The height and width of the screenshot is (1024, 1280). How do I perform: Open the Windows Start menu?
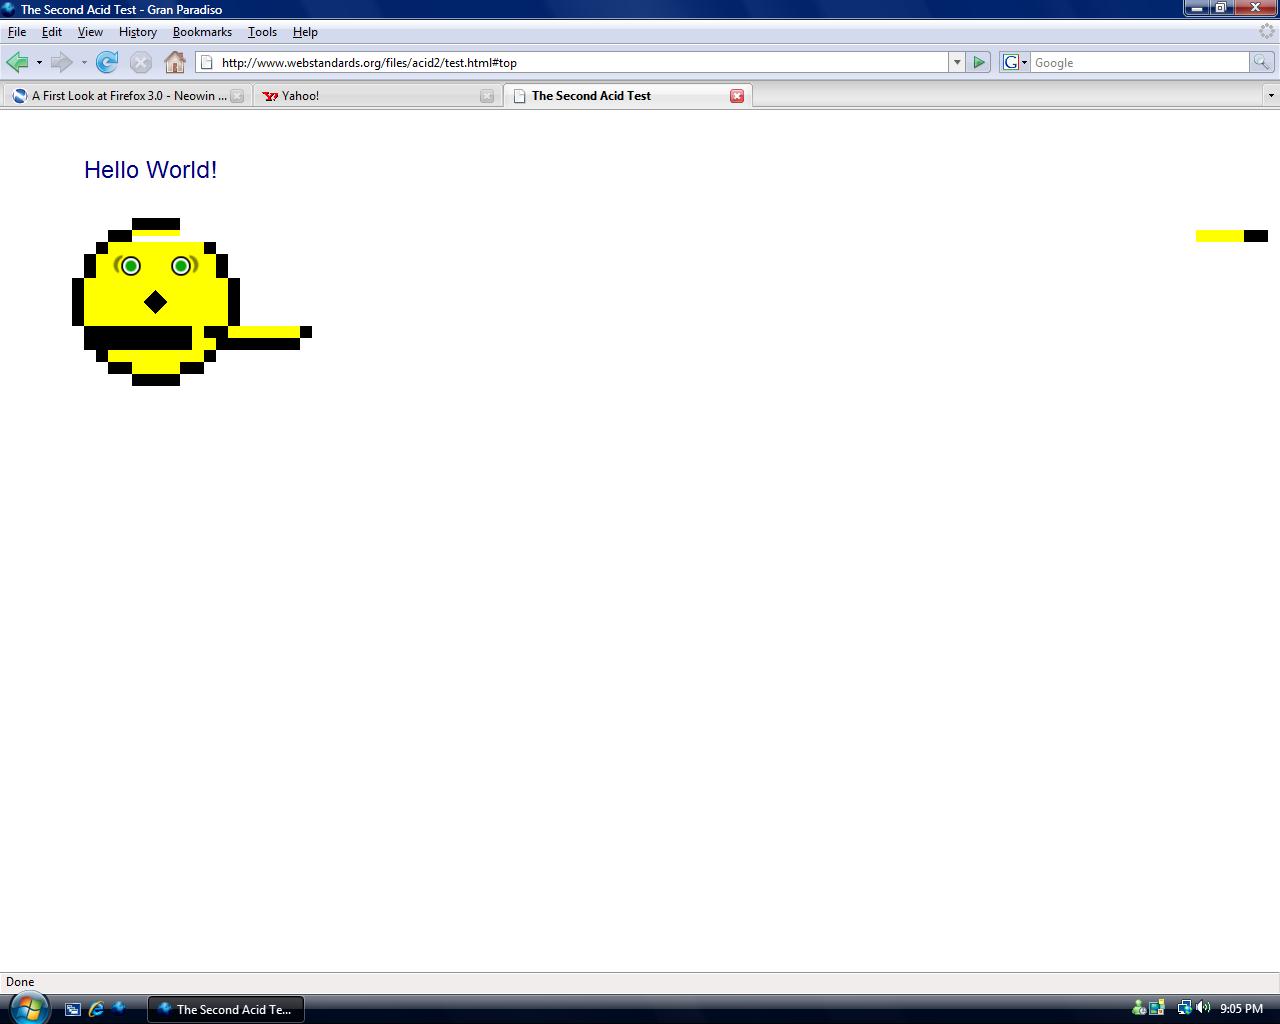(28, 1007)
